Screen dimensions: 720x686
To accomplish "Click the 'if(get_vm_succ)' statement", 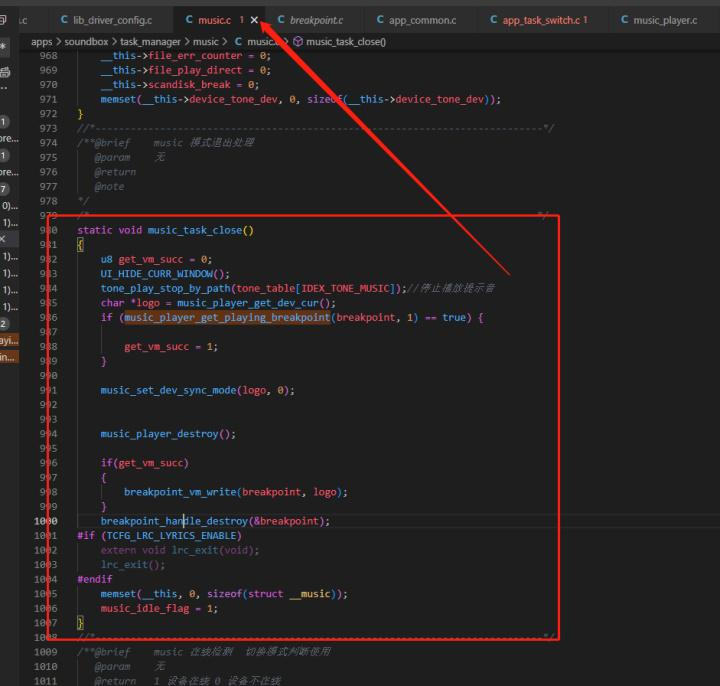I will (x=145, y=463).
